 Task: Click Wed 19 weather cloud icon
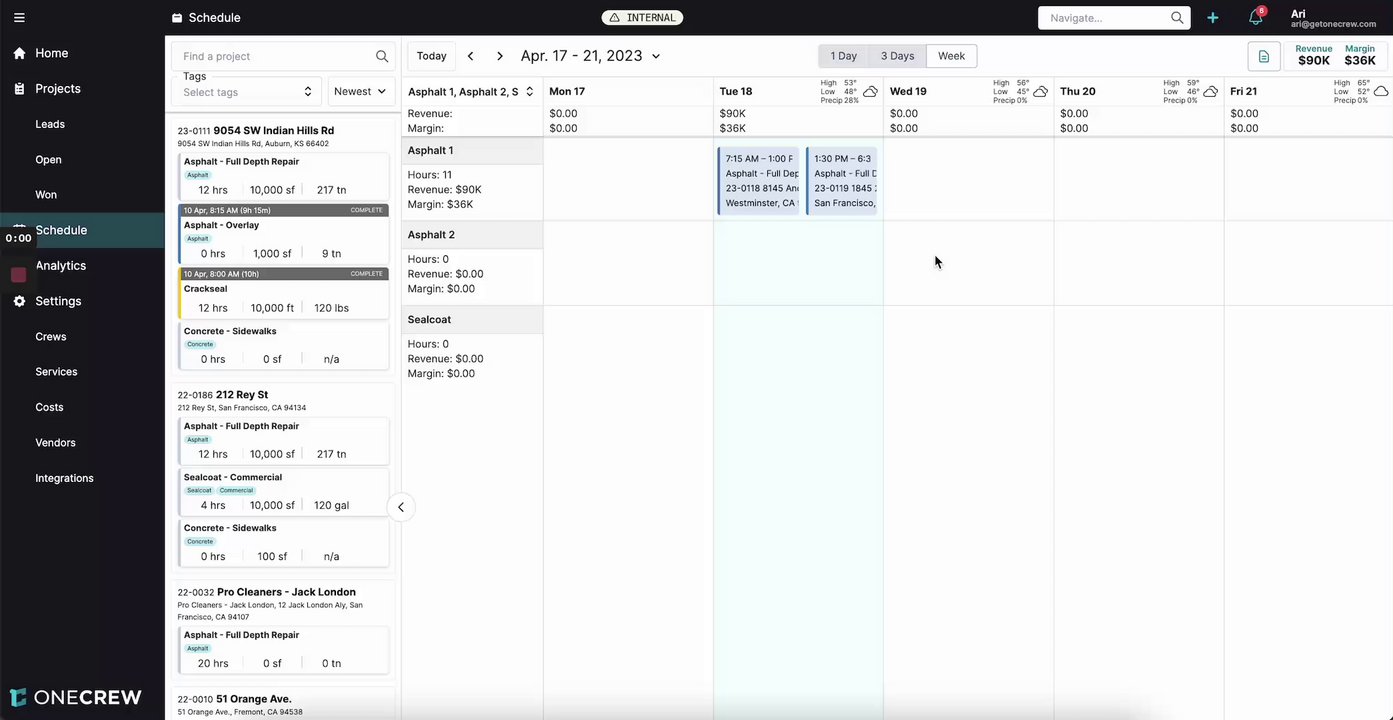(1040, 91)
